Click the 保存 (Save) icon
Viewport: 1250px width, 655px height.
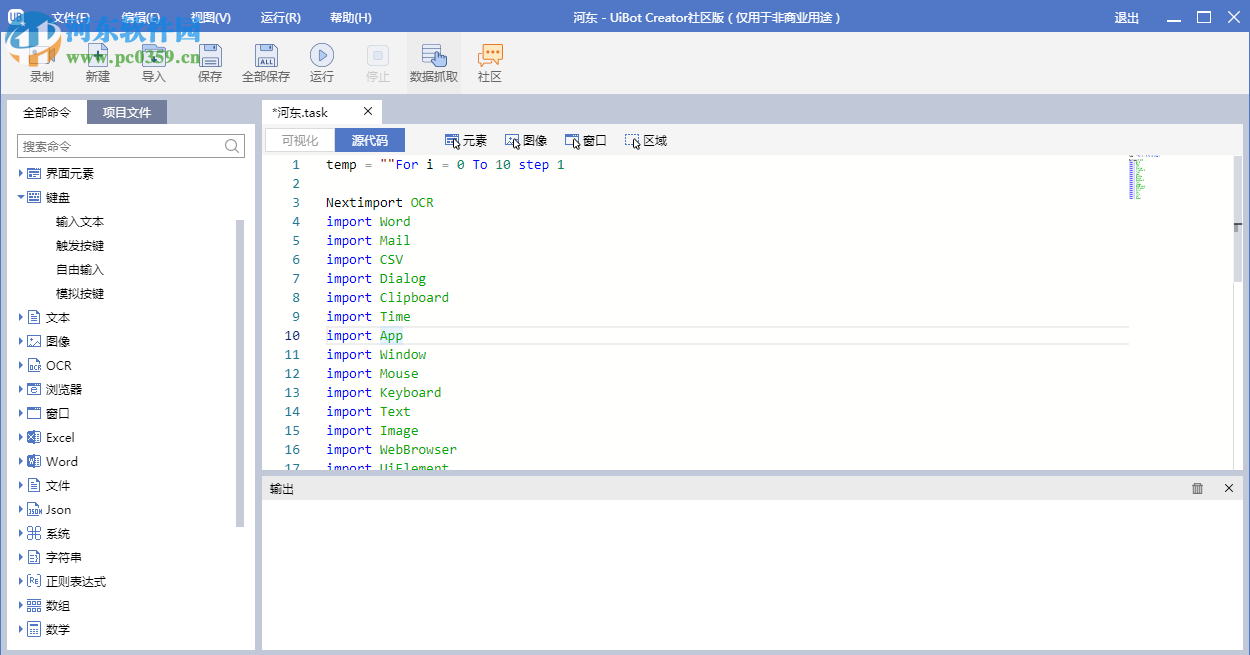[209, 60]
